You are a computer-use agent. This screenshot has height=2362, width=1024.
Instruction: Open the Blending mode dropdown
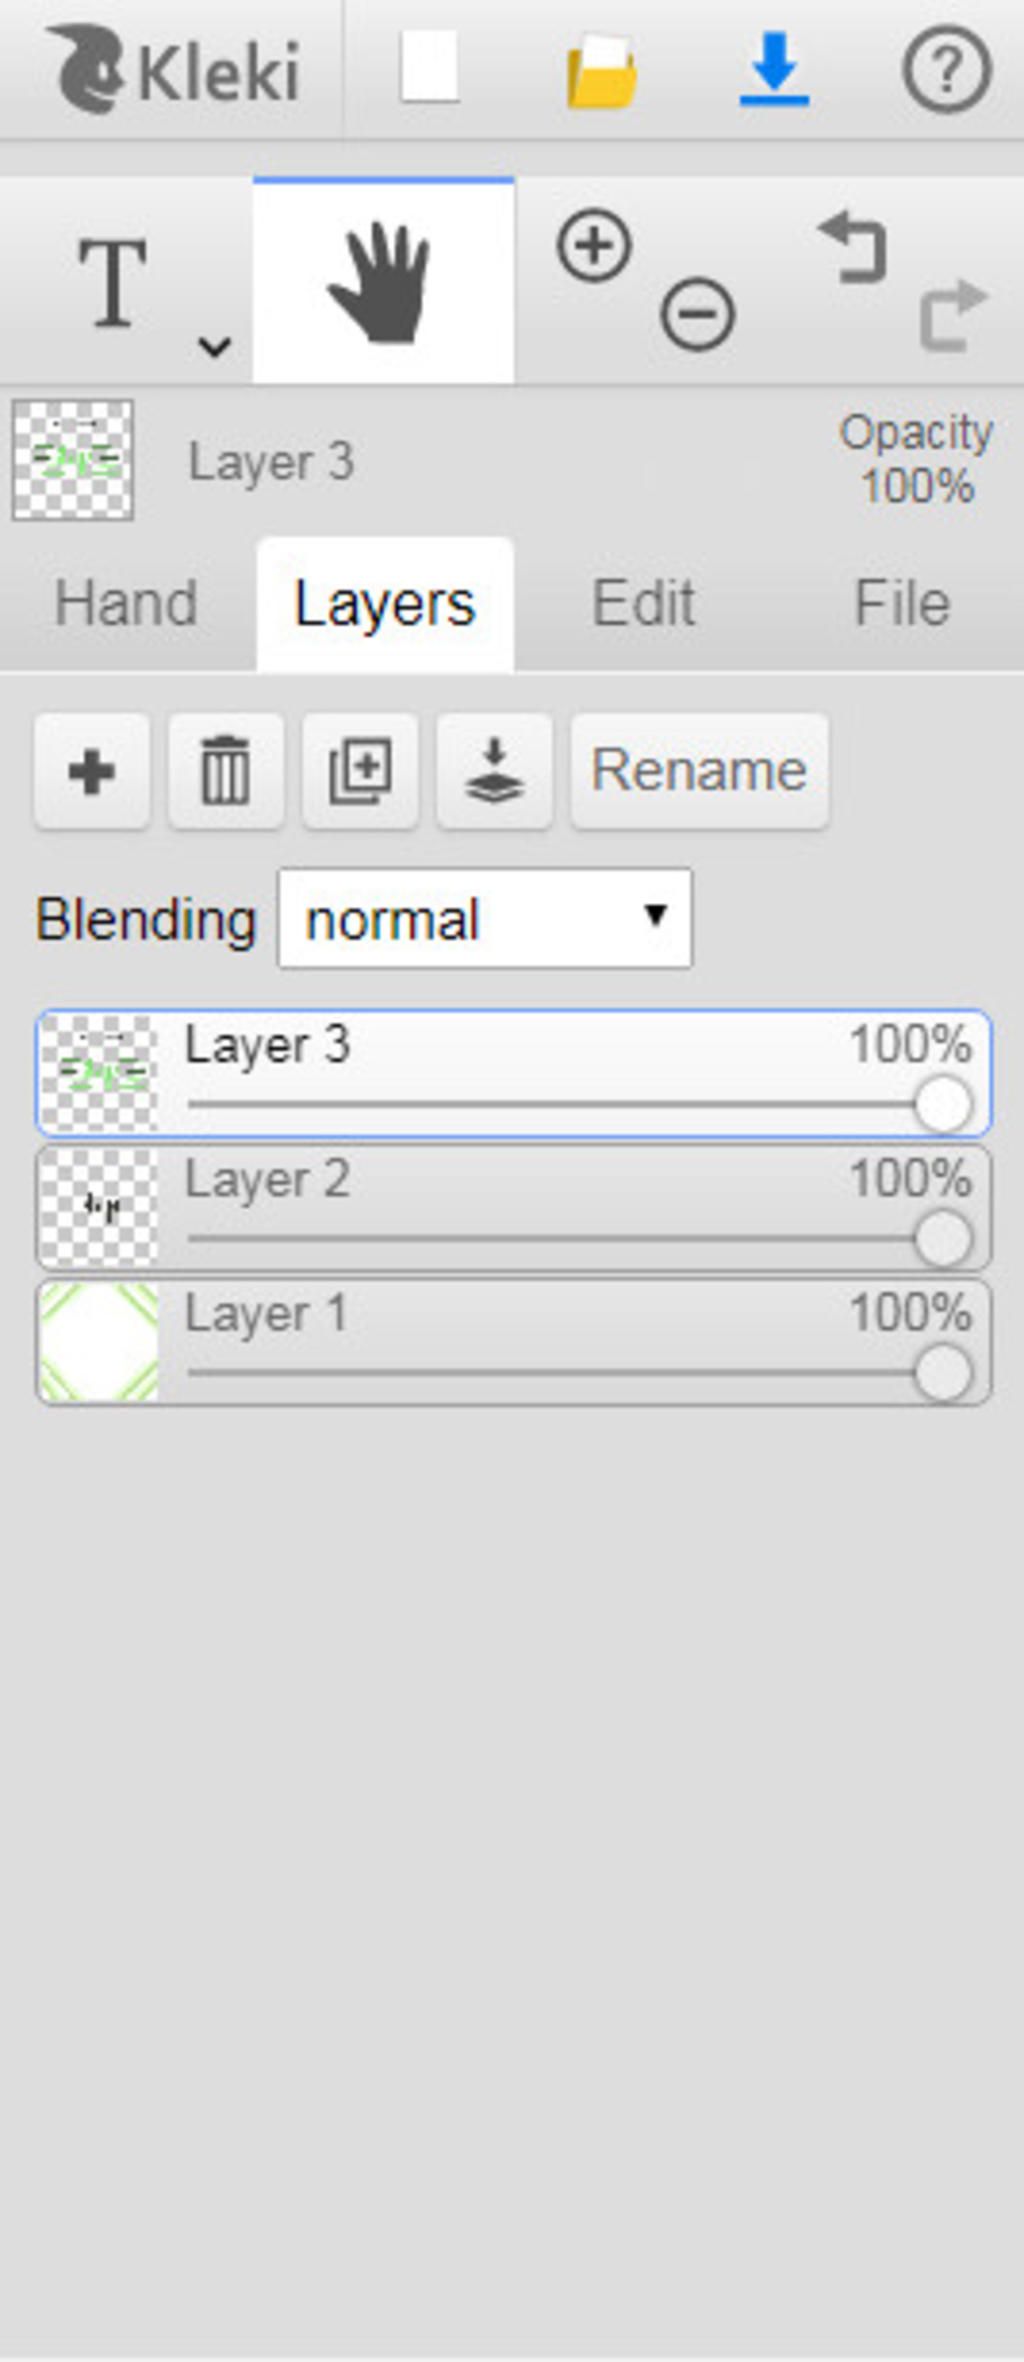point(484,918)
